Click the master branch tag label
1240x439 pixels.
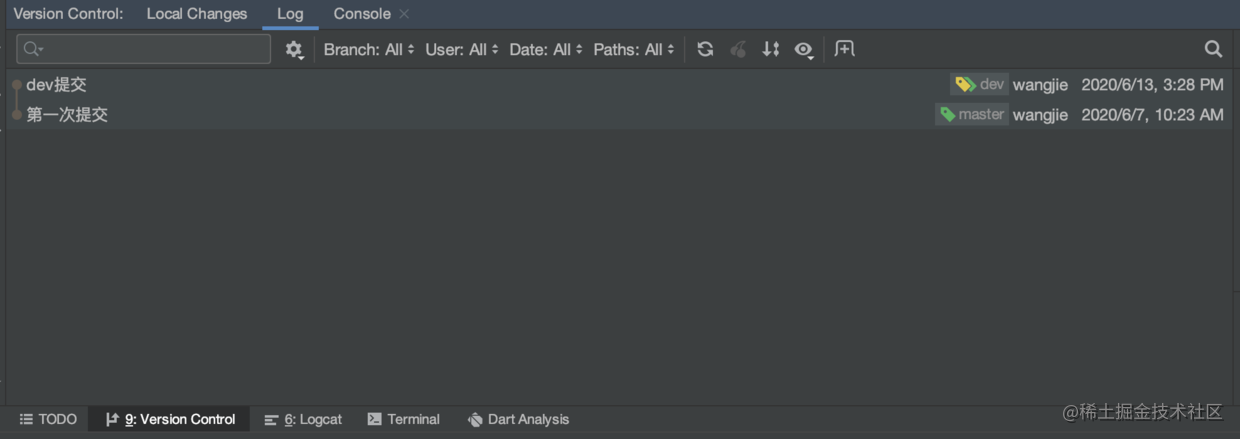point(972,115)
